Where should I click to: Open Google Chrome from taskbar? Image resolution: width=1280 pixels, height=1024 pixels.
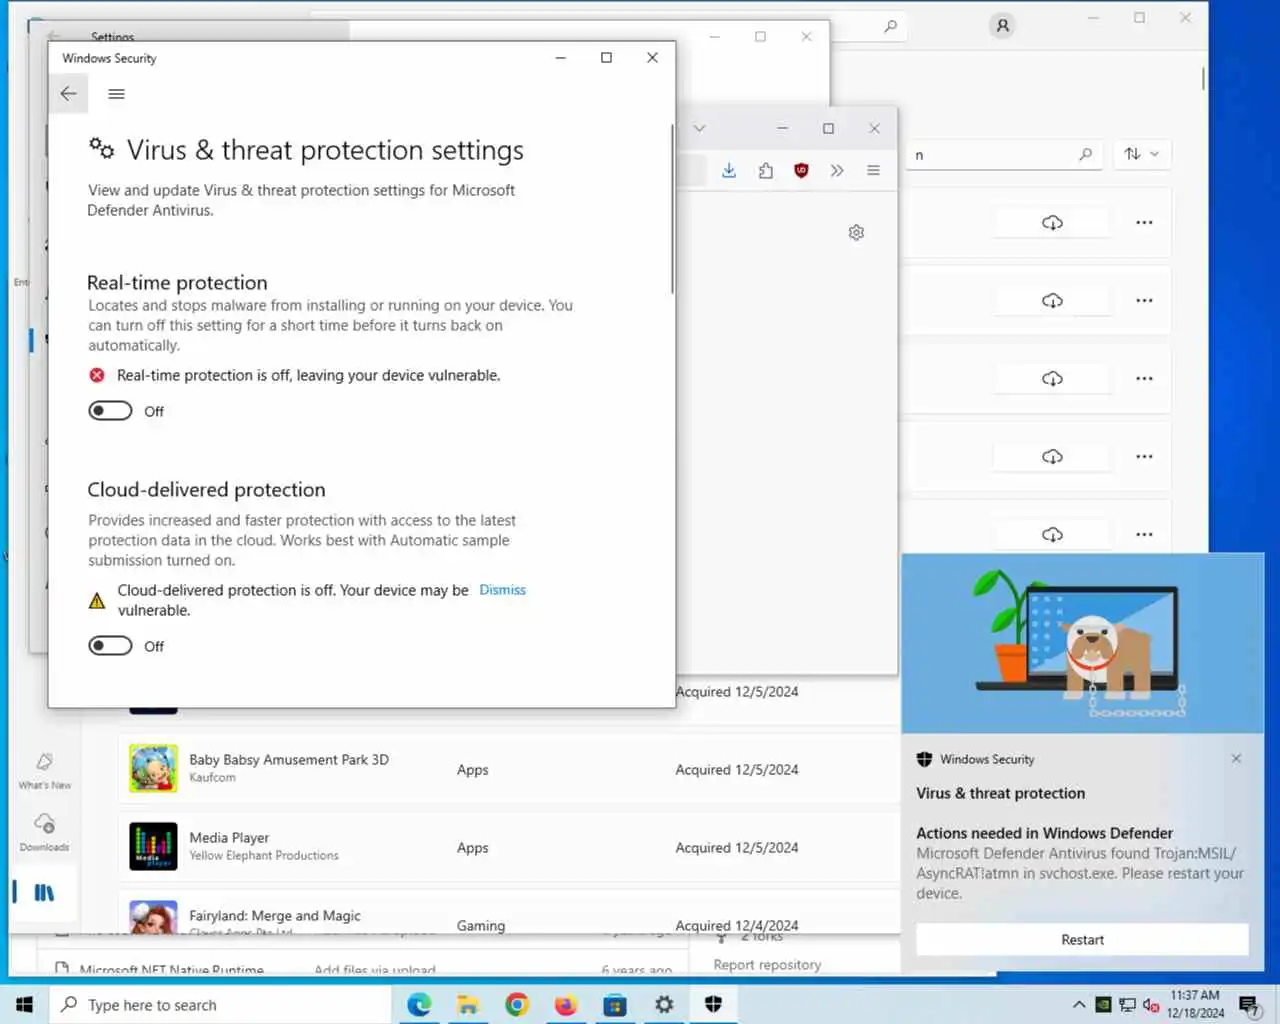tap(517, 1004)
